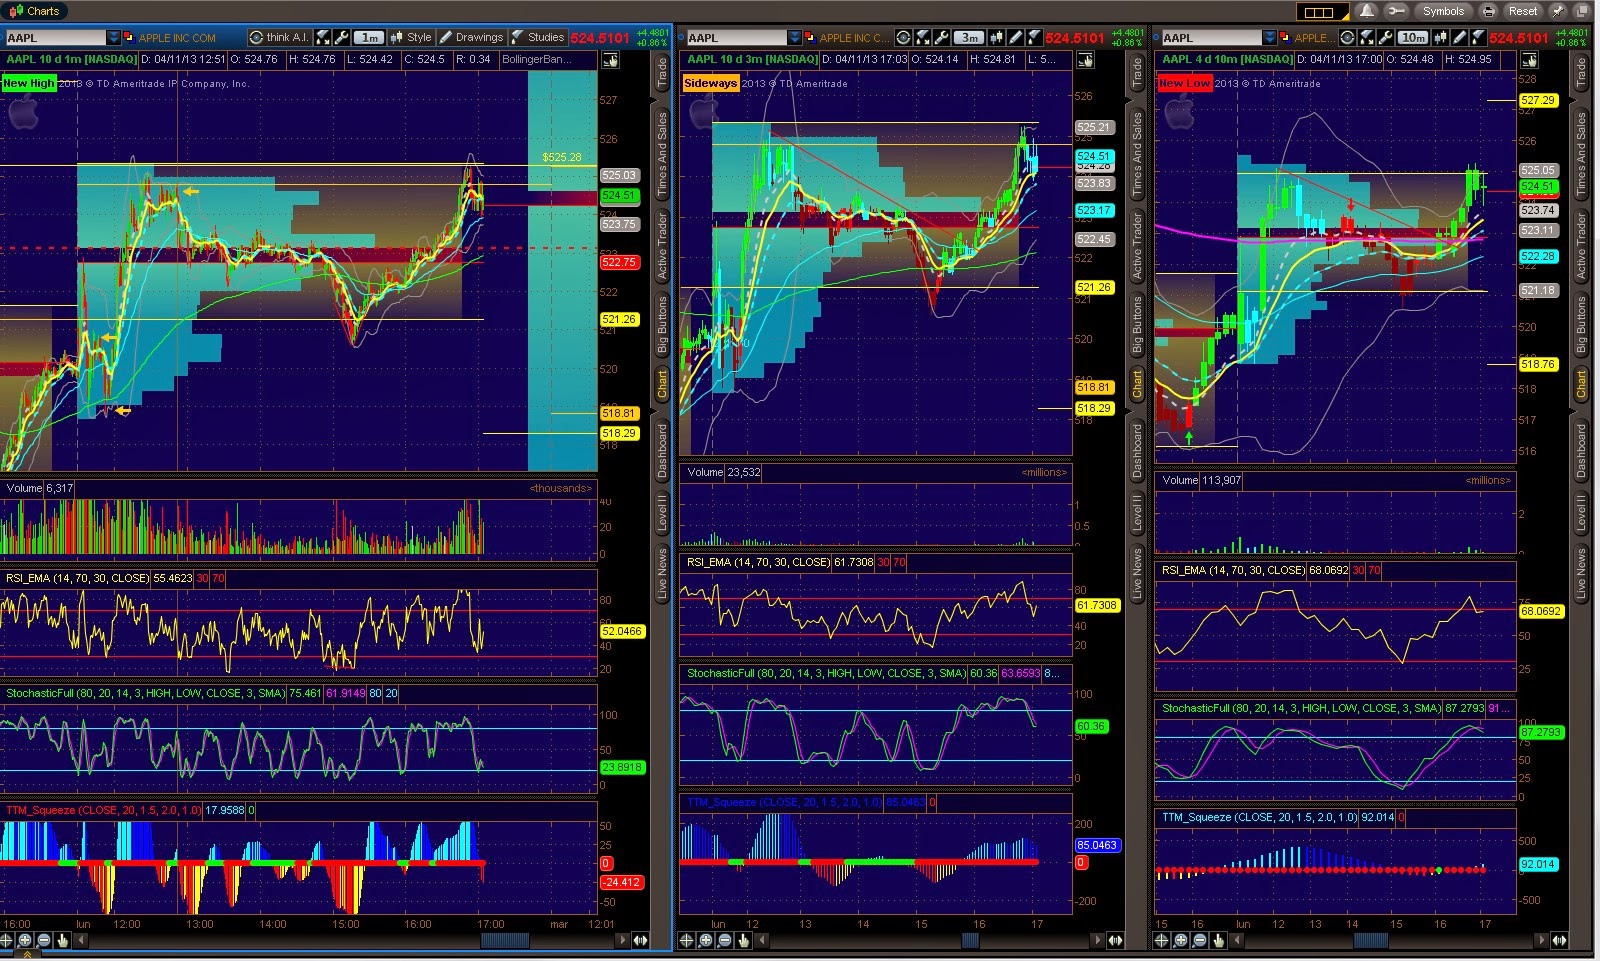The image size is (1600, 961).
Task: Open the wrench settings in the 10m chart
Action: coord(1385,37)
